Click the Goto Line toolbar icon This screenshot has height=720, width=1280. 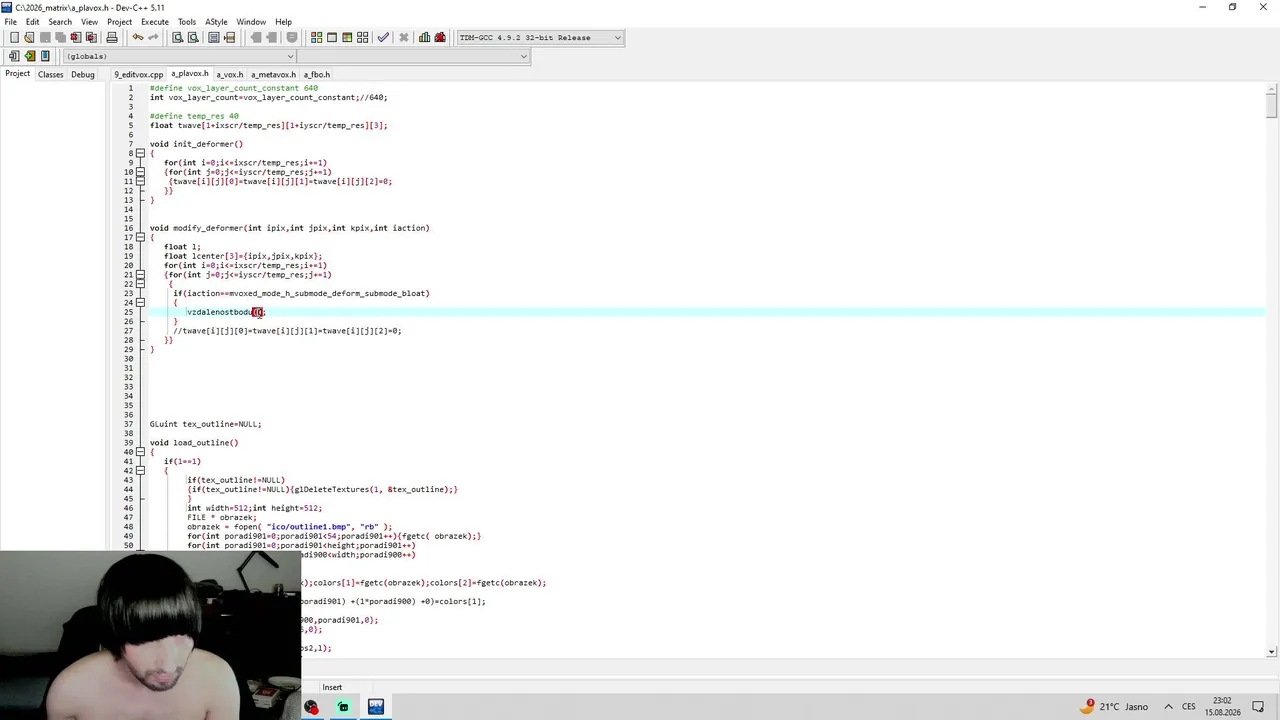229,38
